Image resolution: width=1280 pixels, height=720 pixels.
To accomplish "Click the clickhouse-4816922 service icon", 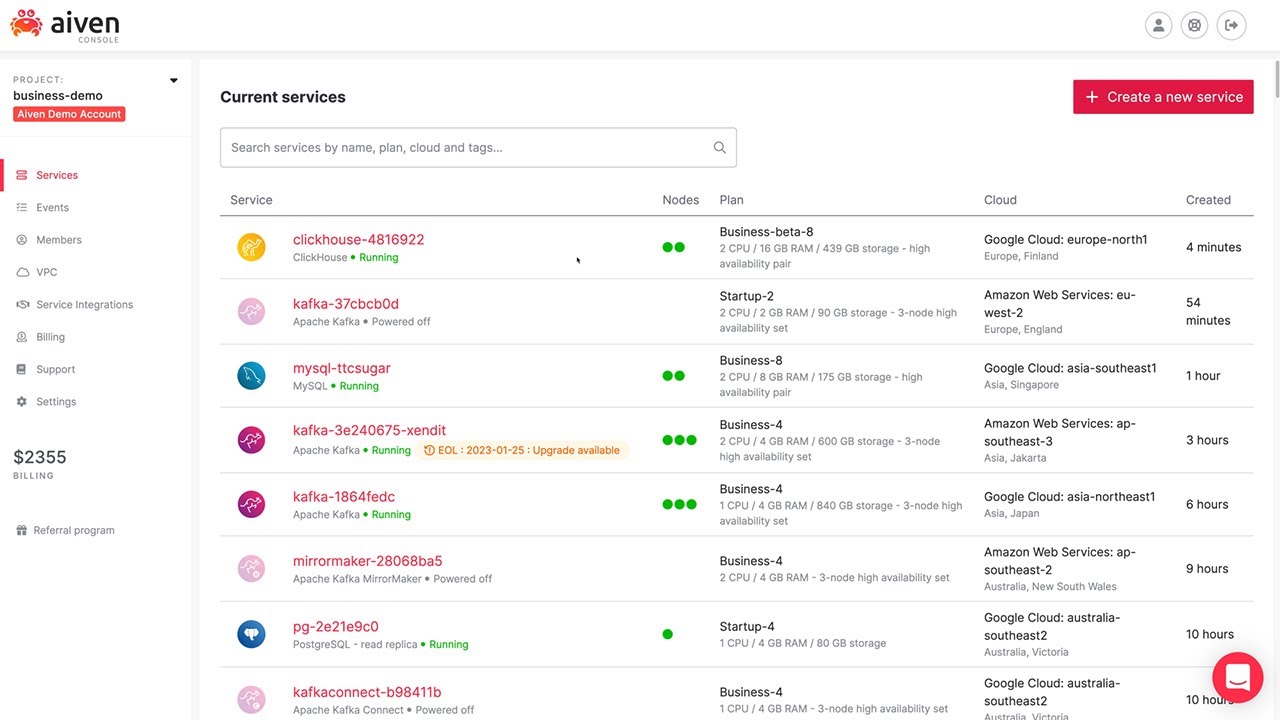I will 251,247.
